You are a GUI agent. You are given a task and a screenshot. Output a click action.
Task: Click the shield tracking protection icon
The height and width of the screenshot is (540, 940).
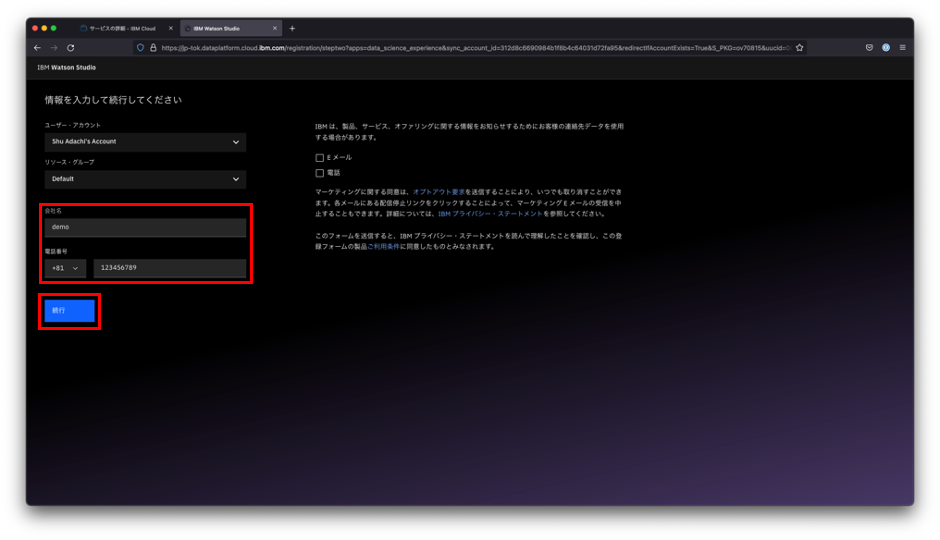[140, 48]
